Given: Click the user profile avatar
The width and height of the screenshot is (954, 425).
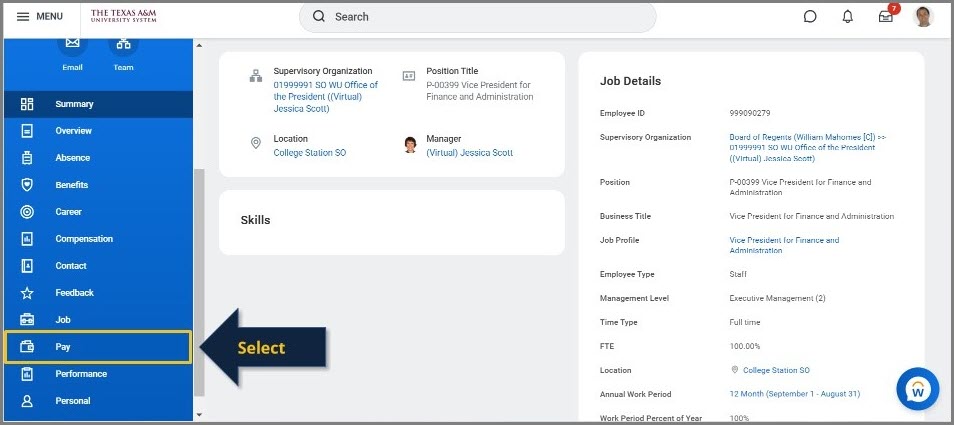Looking at the screenshot, I should 923,17.
